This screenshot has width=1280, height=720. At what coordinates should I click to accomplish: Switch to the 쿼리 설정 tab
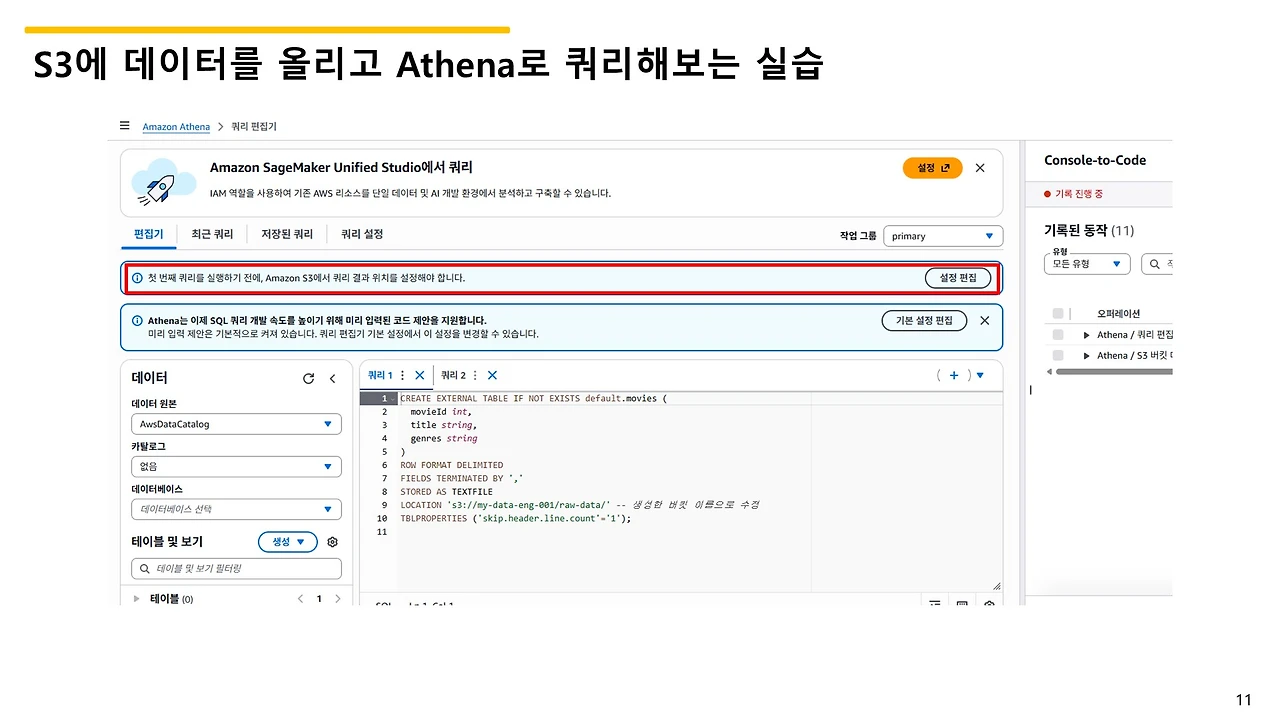[362, 234]
